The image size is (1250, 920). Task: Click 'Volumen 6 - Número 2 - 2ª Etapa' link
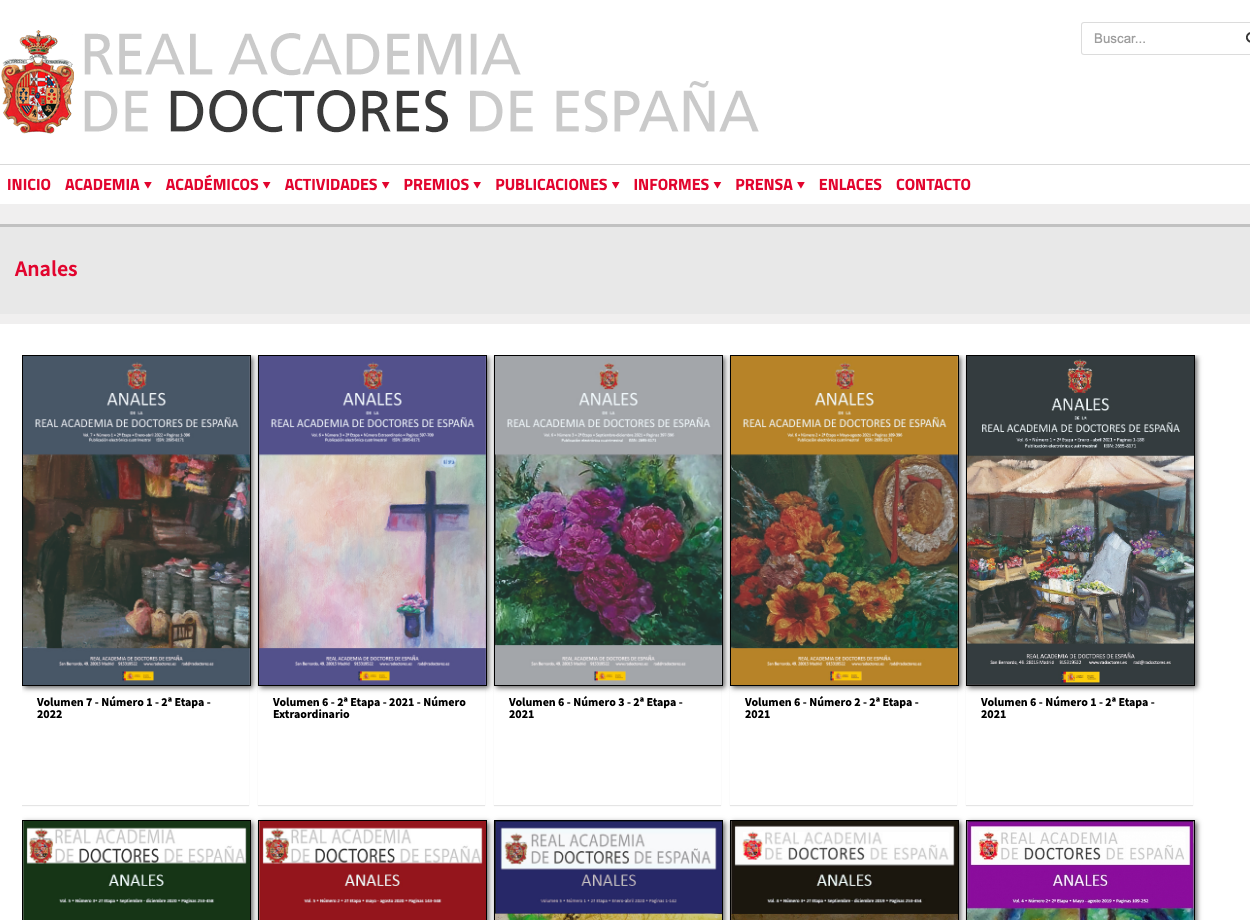pos(831,708)
